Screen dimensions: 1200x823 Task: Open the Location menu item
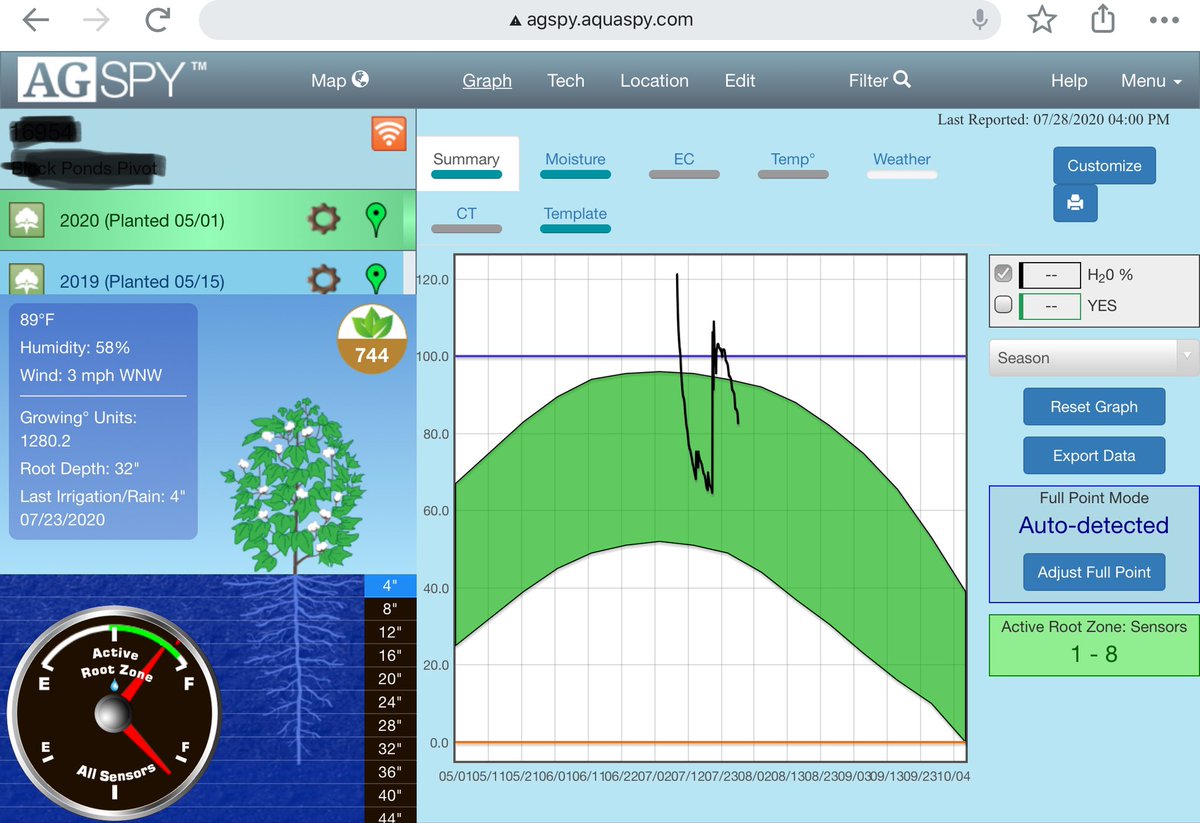(654, 81)
